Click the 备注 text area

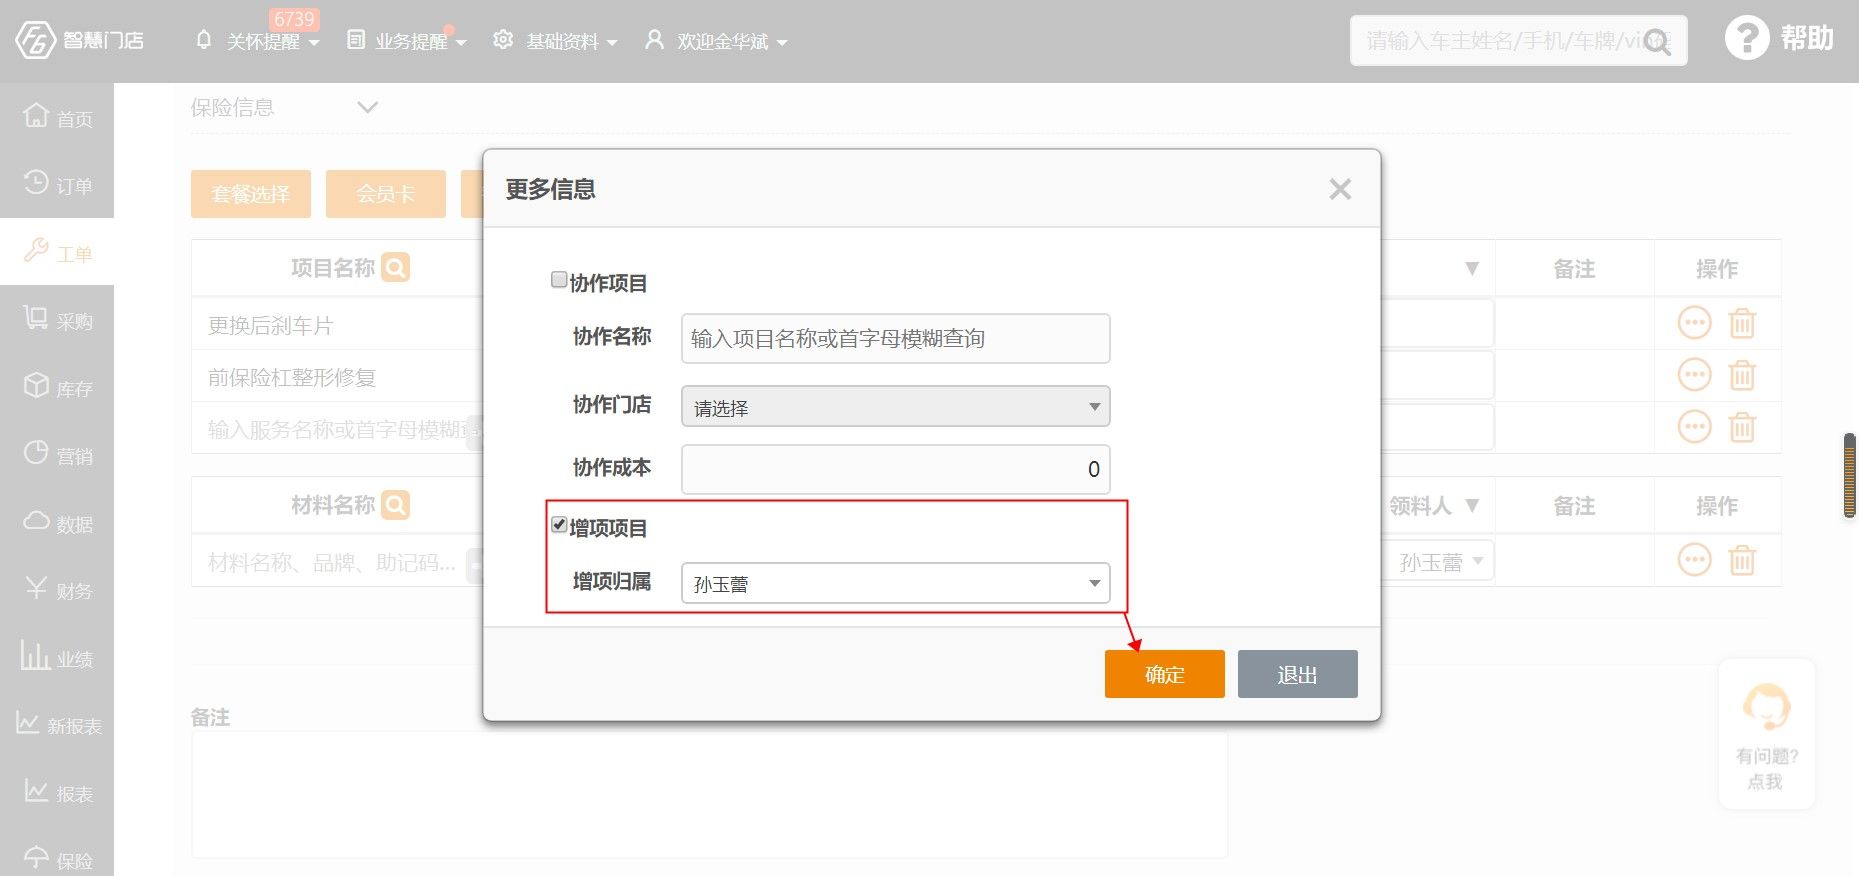click(x=709, y=794)
